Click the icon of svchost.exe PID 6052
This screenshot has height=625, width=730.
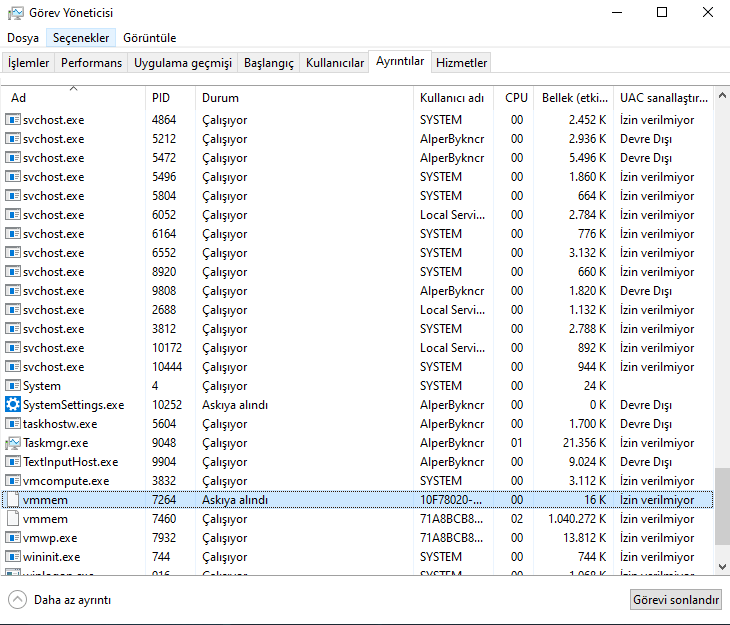tap(13, 214)
